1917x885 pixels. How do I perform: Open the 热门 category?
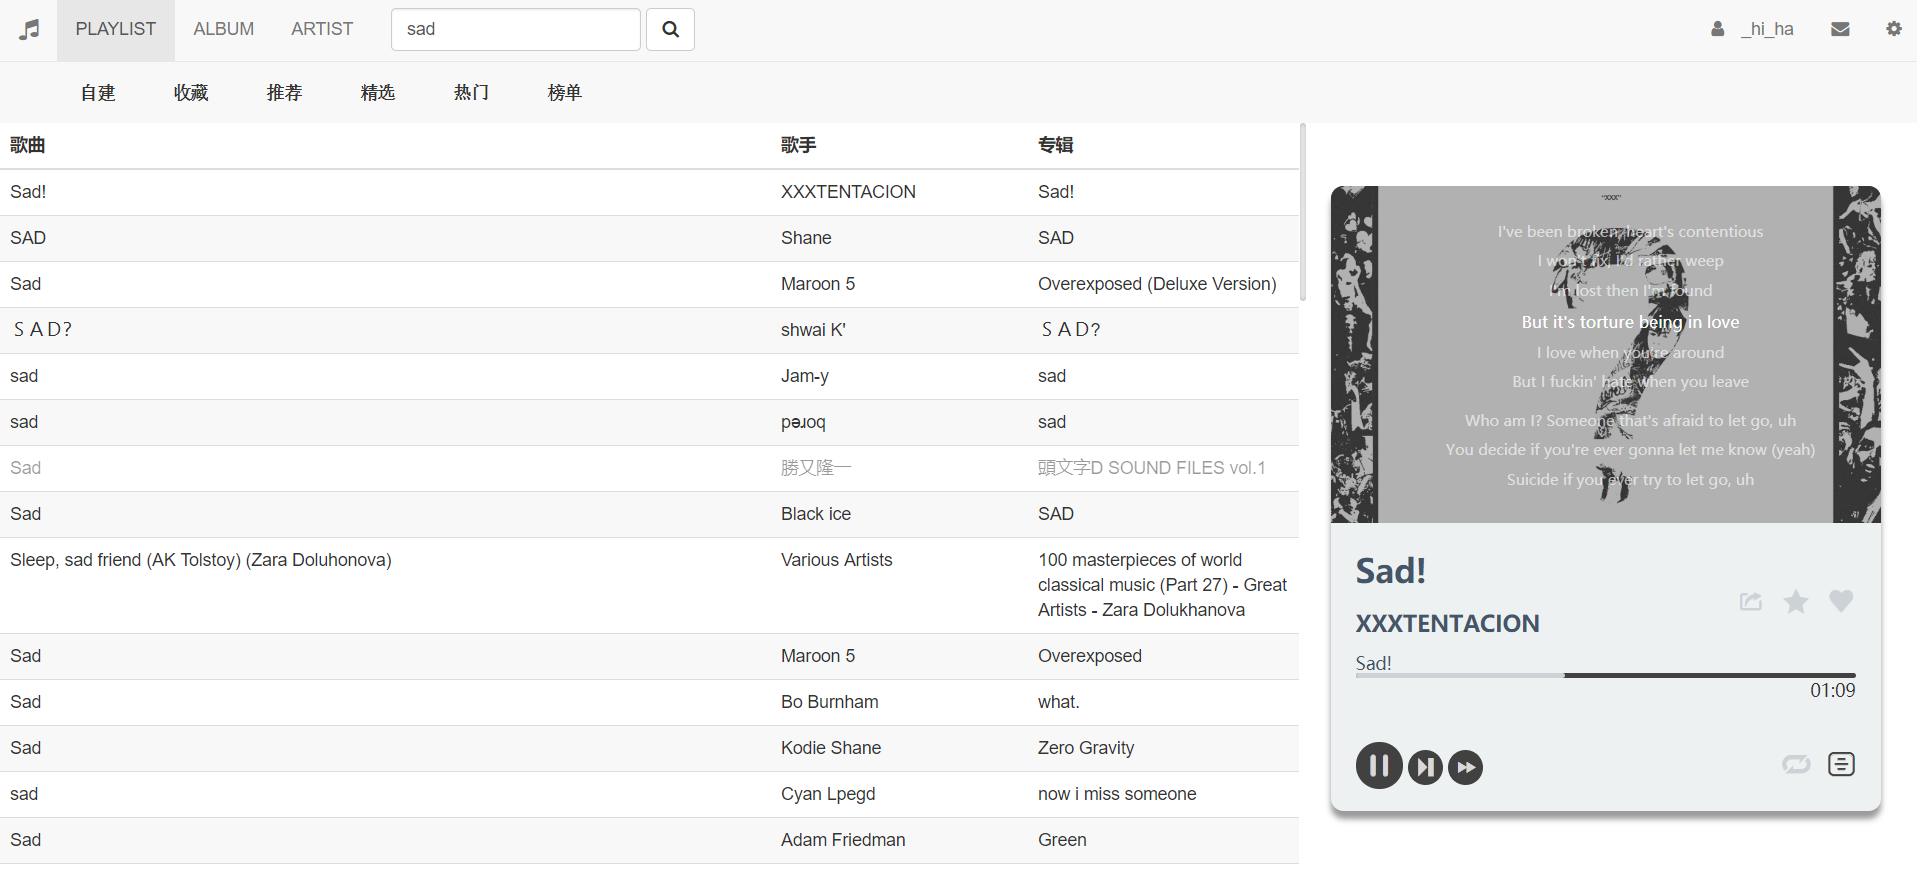tap(471, 93)
